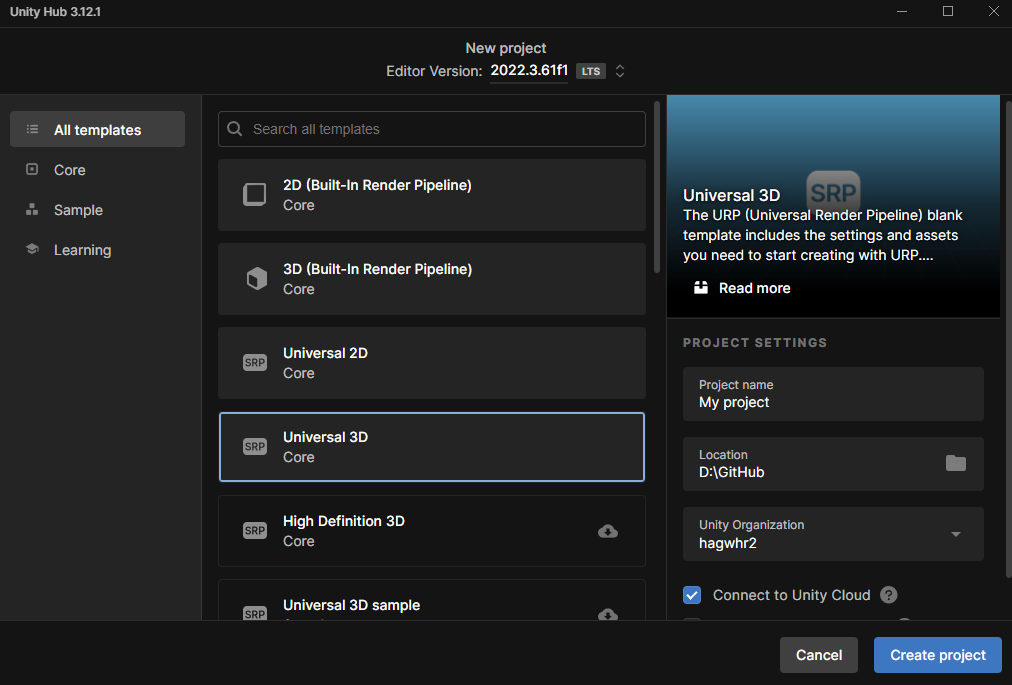This screenshot has height=685, width=1012.
Task: Click the Sample category blocks icon
Action: [32, 209]
